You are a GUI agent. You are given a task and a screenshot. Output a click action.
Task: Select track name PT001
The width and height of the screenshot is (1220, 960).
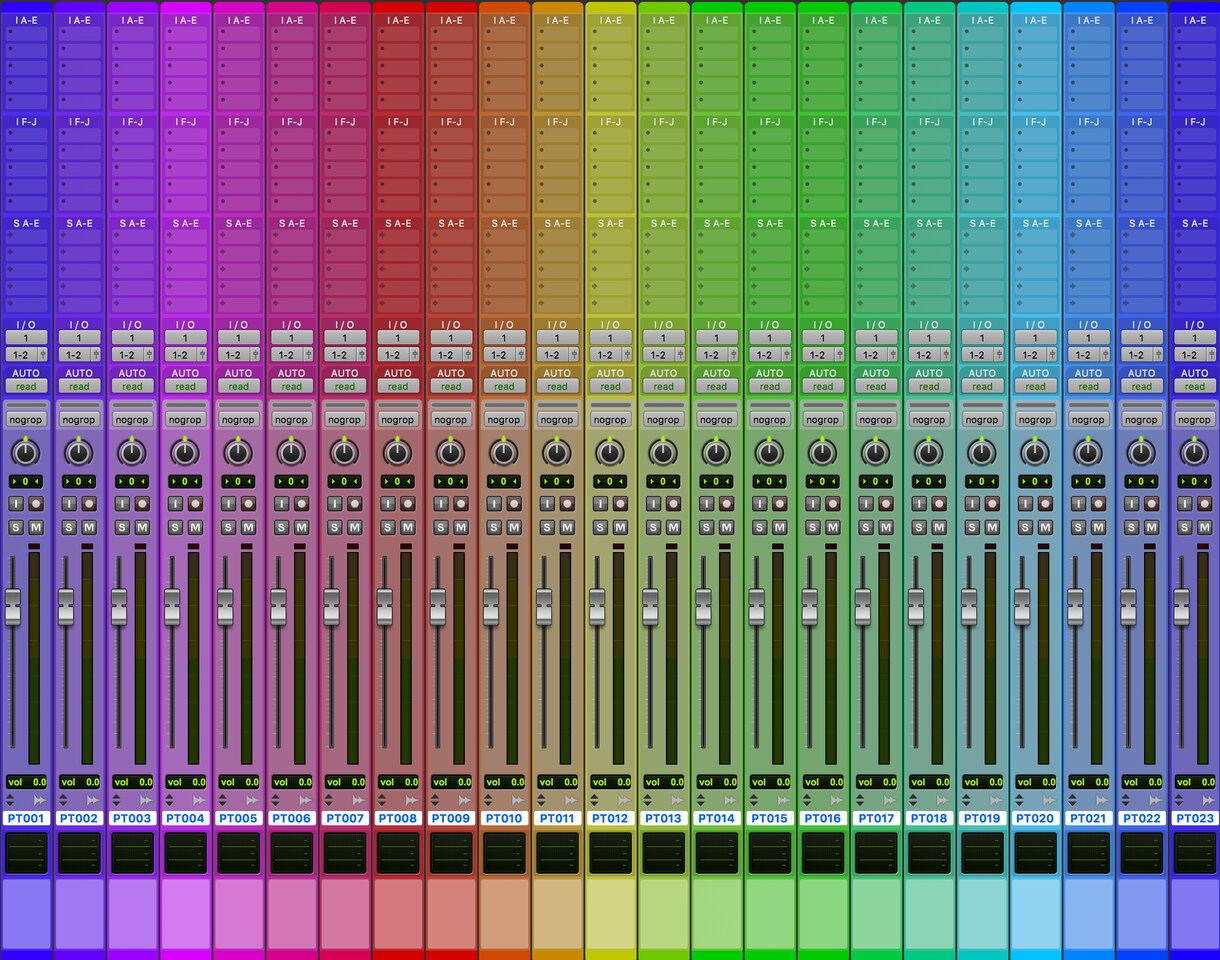(26, 818)
